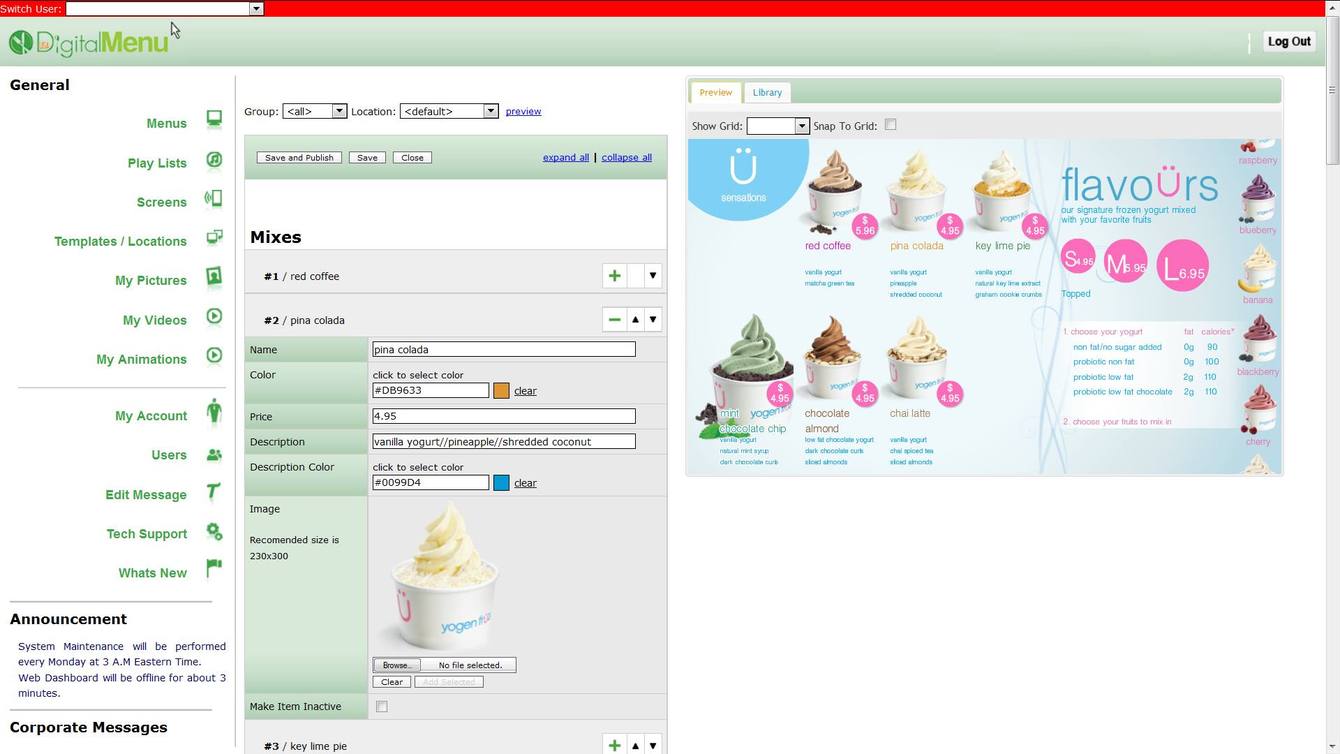The image size is (1340, 754).
Task: Click the Menus monitor icon
Action: pos(214,120)
